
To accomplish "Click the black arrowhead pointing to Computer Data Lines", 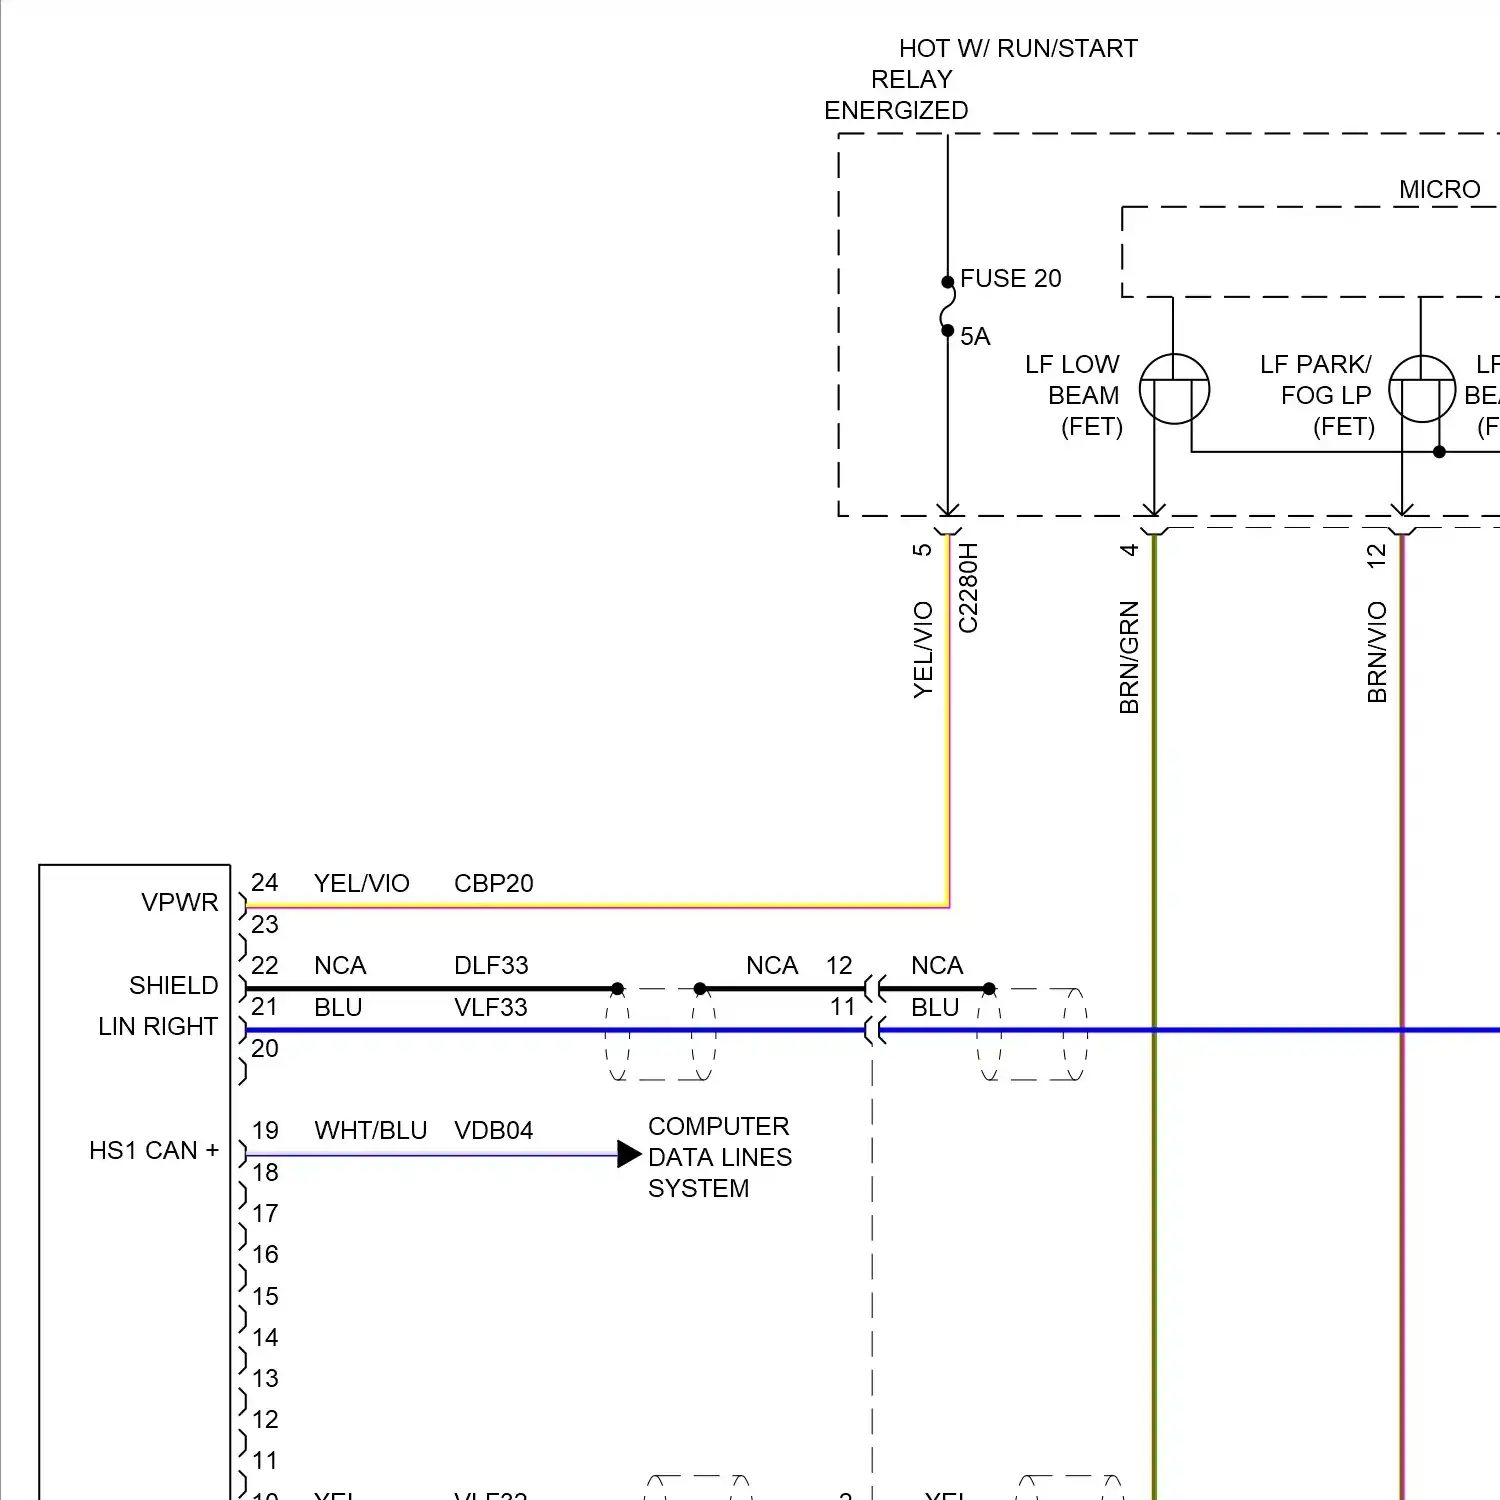I will pyautogui.click(x=629, y=1154).
